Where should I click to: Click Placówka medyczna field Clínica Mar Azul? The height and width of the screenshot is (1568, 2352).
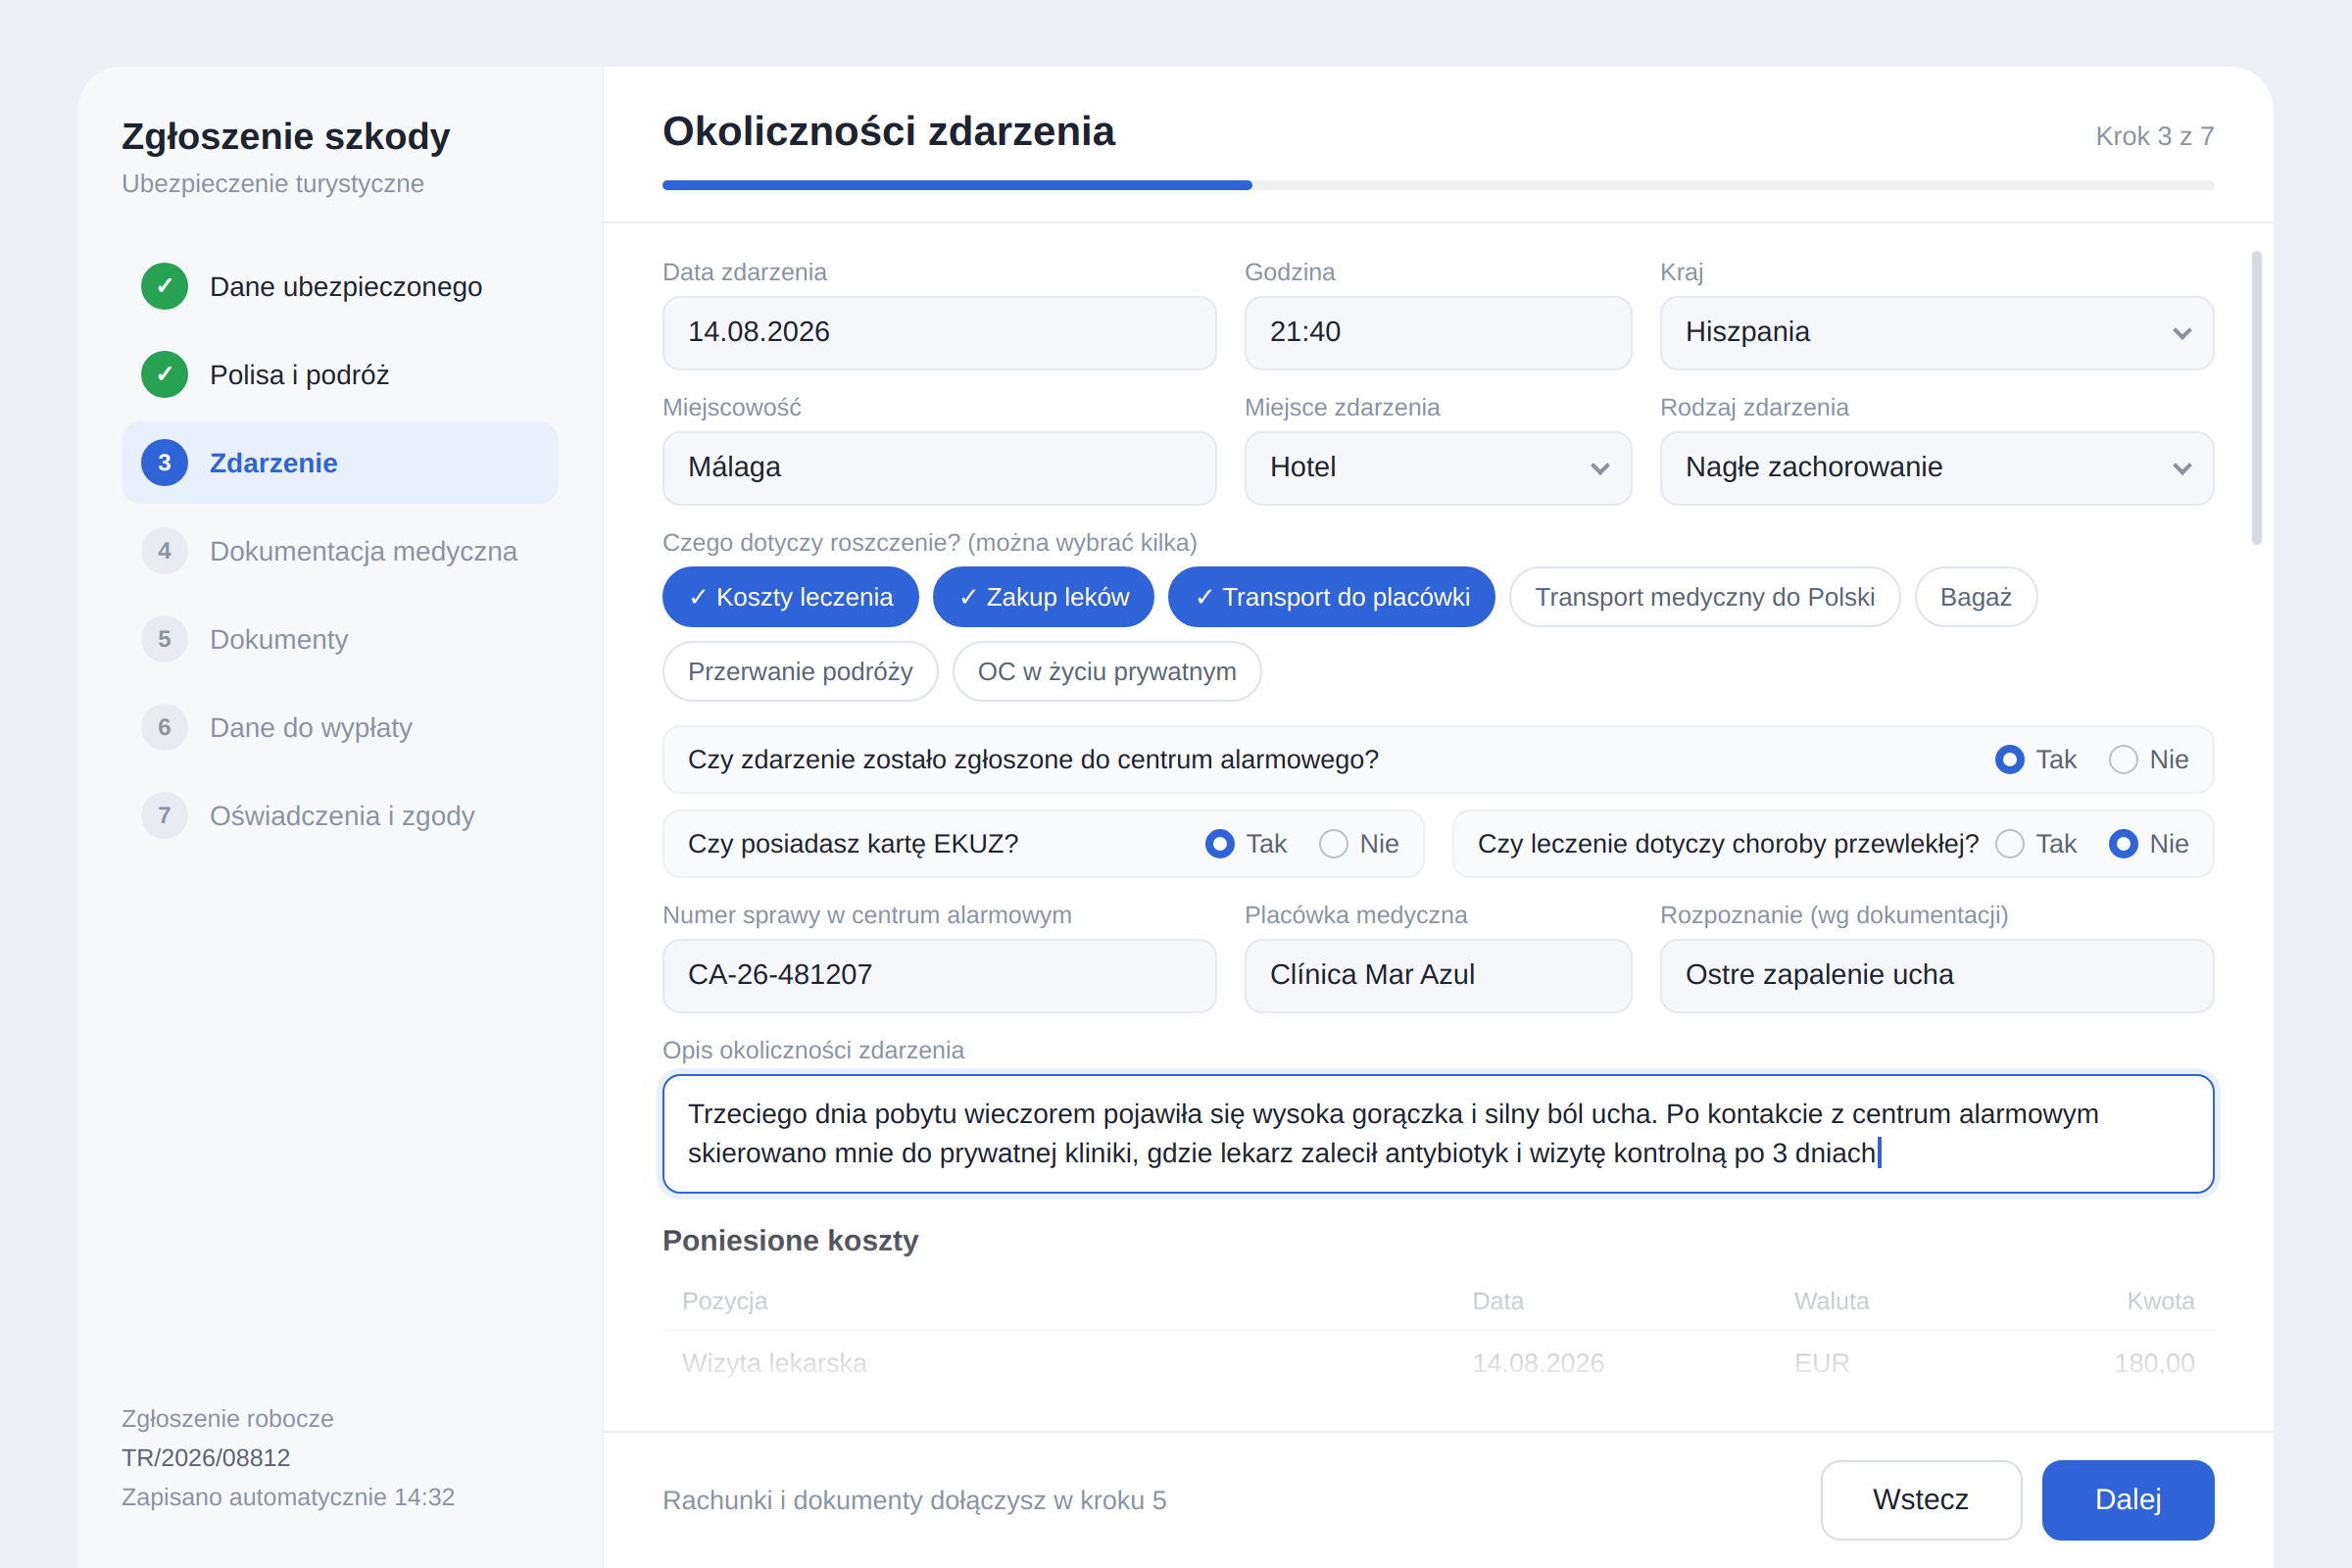[x=1438, y=975]
